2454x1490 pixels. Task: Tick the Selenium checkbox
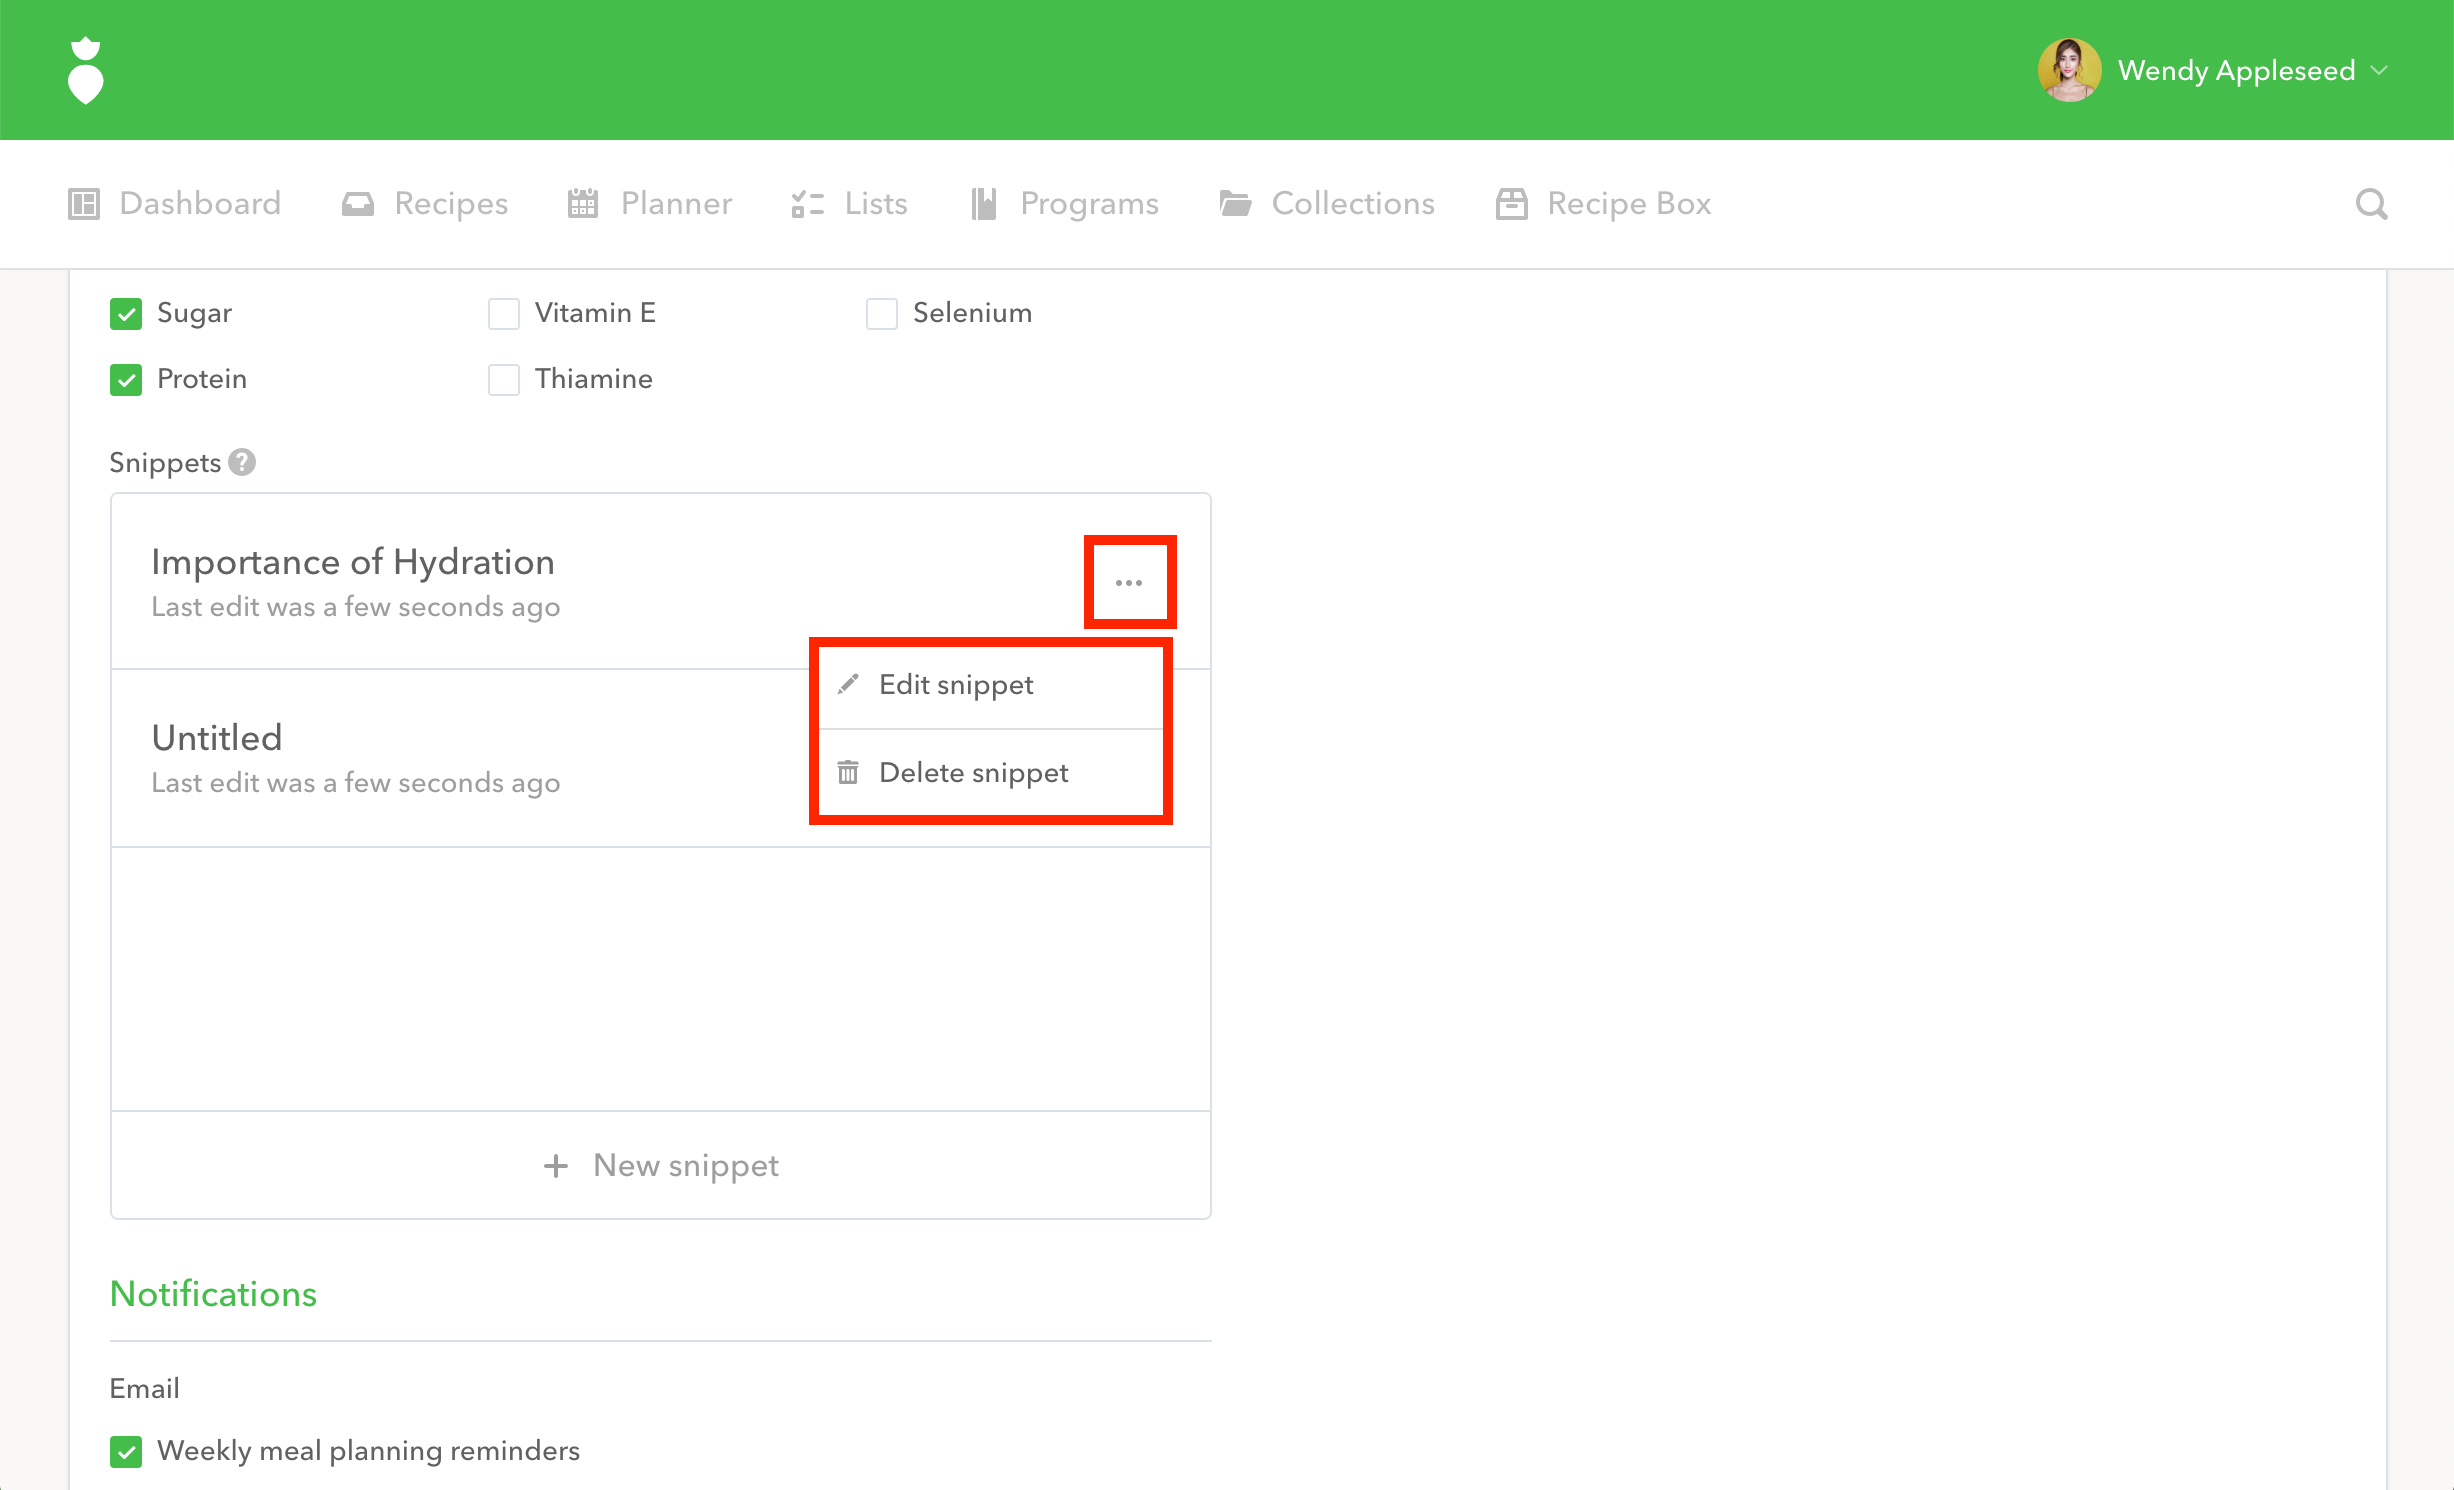pyautogui.click(x=882, y=314)
